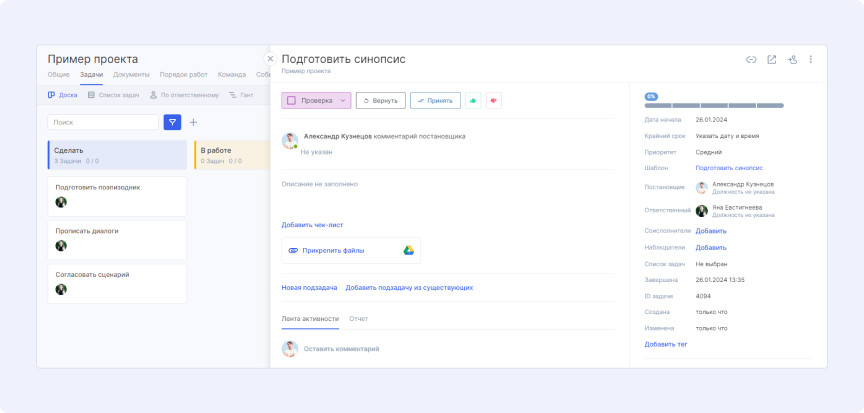Screen dimensions: 864x413
Task: Open Подготовить поэпизодник task card
Action: click(117, 196)
